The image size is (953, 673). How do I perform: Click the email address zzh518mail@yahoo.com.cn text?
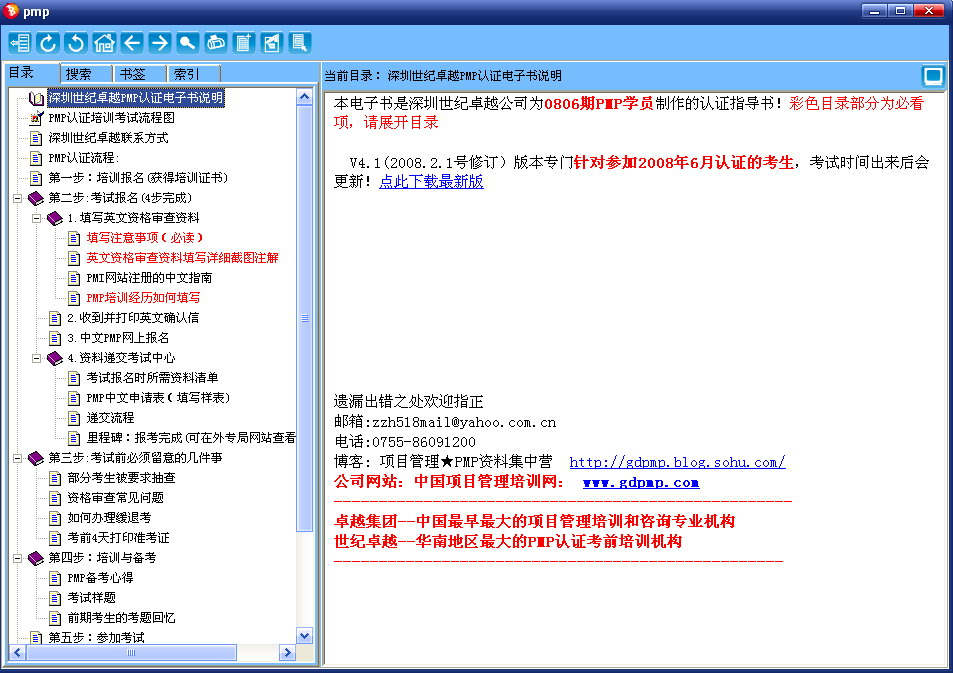pyautogui.click(x=464, y=423)
